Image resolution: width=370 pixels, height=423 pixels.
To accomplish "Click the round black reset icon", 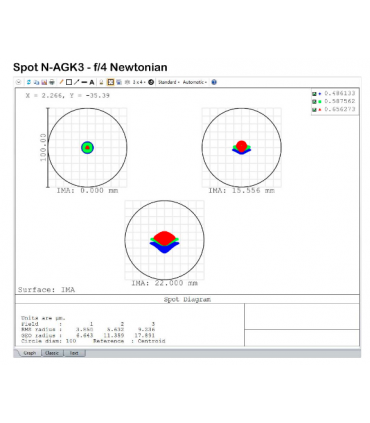I will pos(151,82).
